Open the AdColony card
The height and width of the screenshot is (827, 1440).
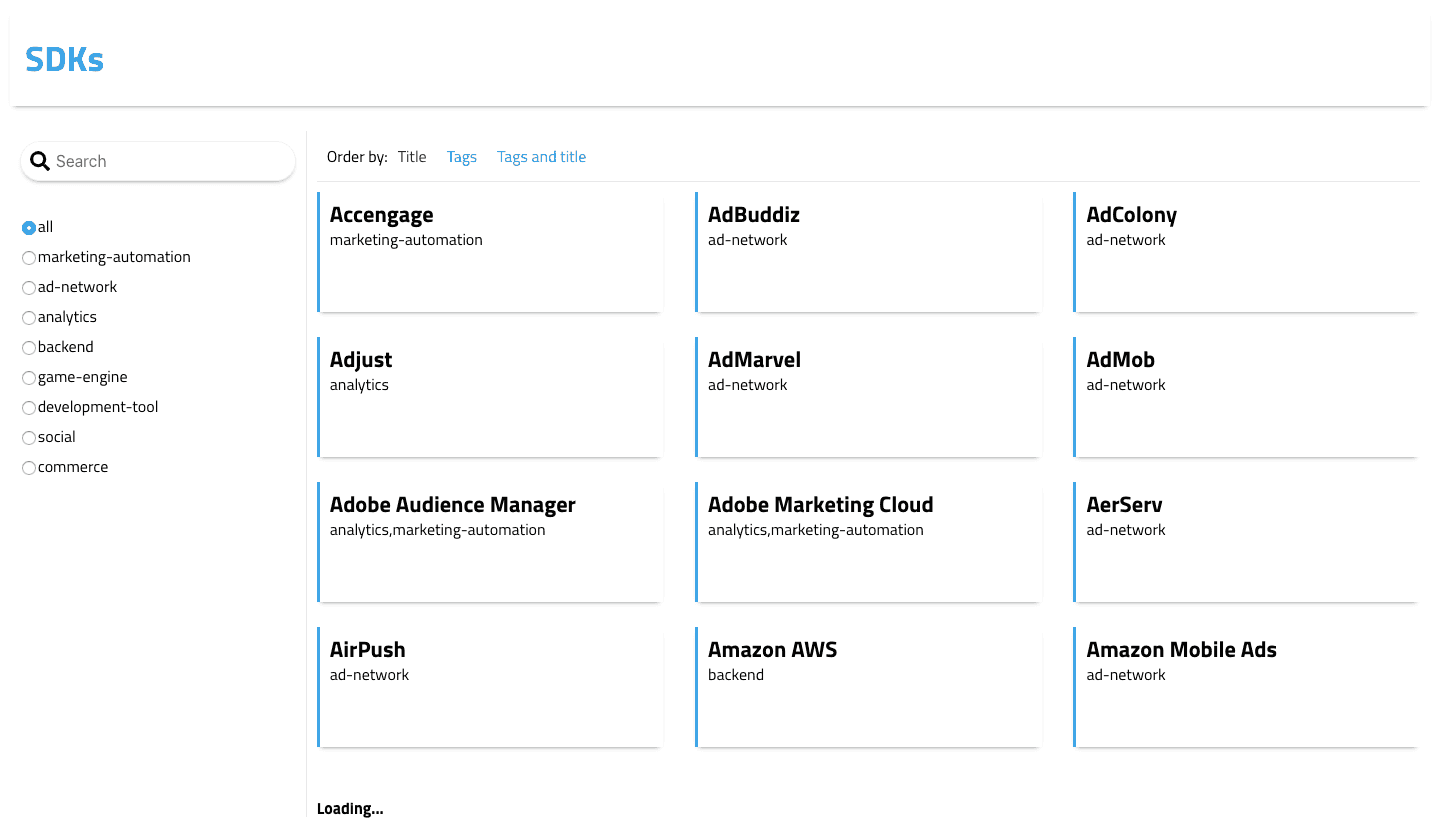pyautogui.click(x=1246, y=252)
